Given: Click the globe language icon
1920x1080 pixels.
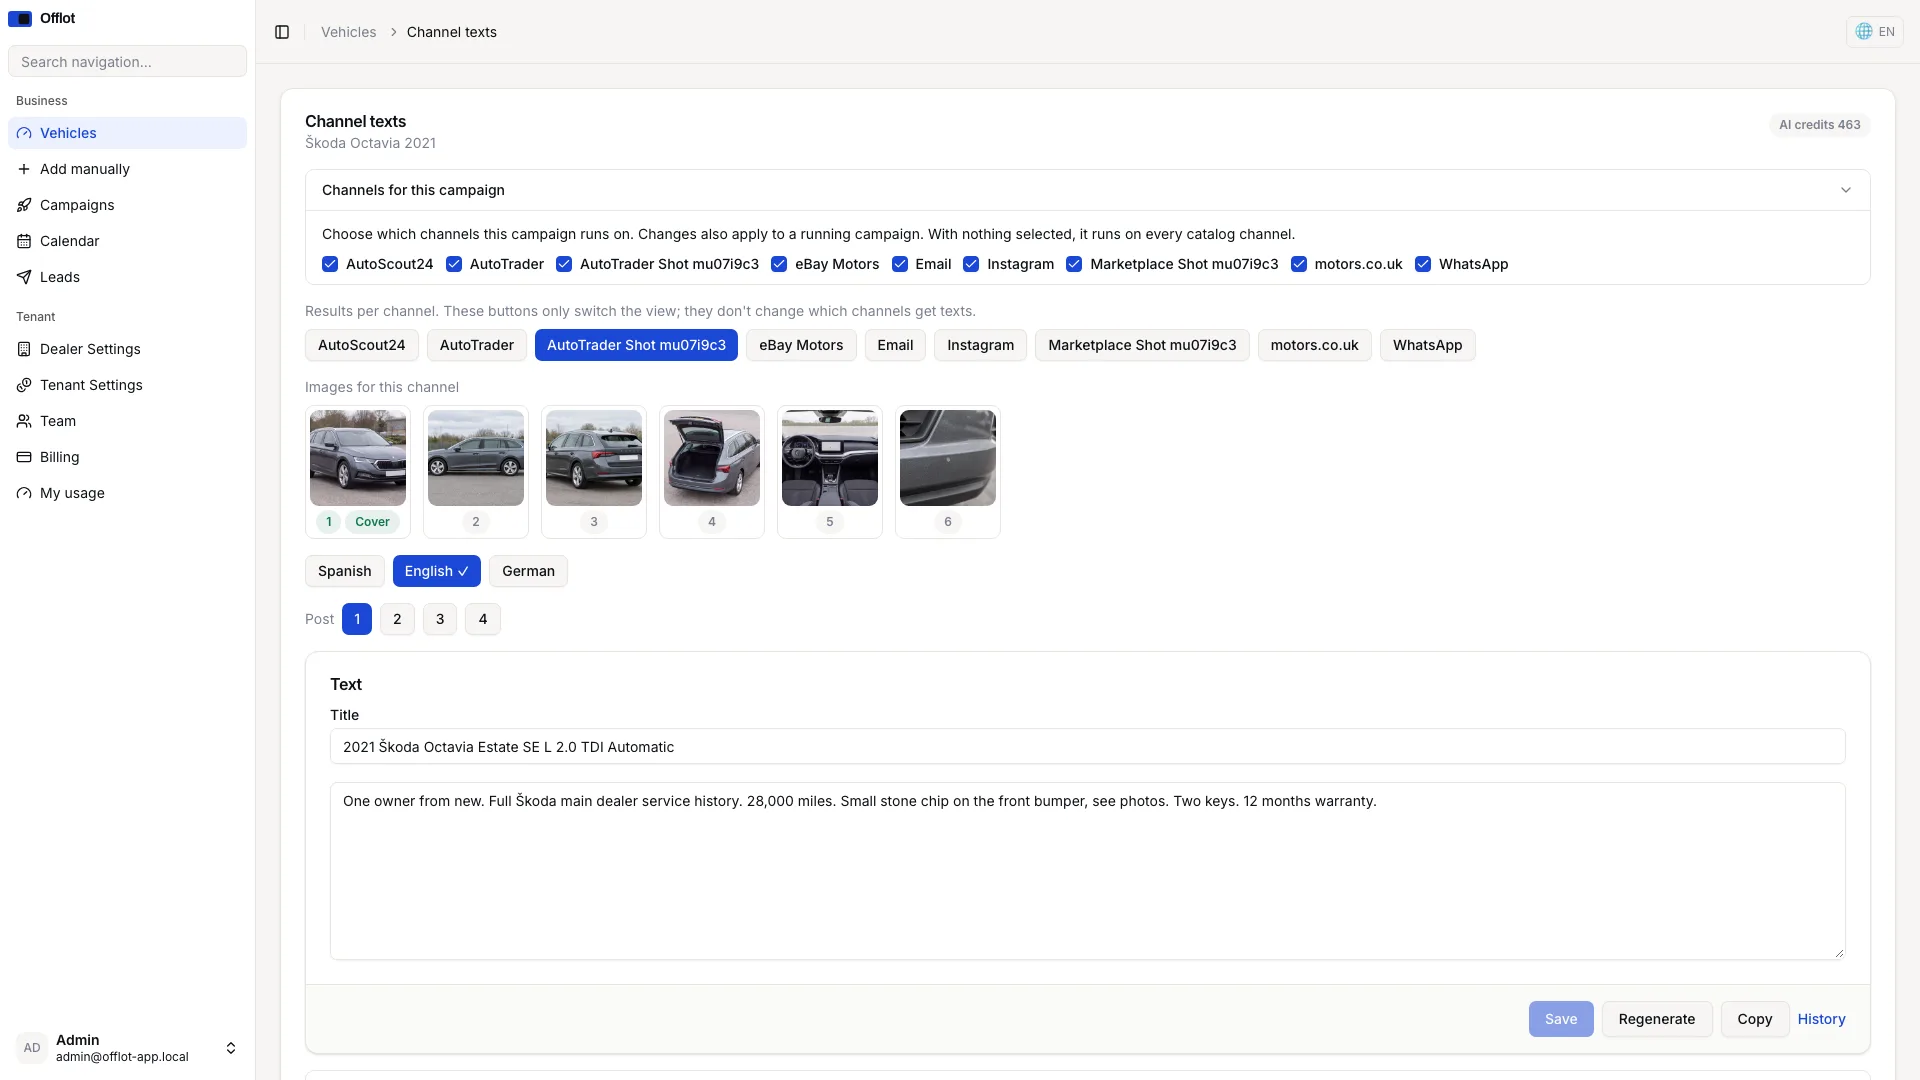Looking at the screenshot, I should tap(1864, 32).
